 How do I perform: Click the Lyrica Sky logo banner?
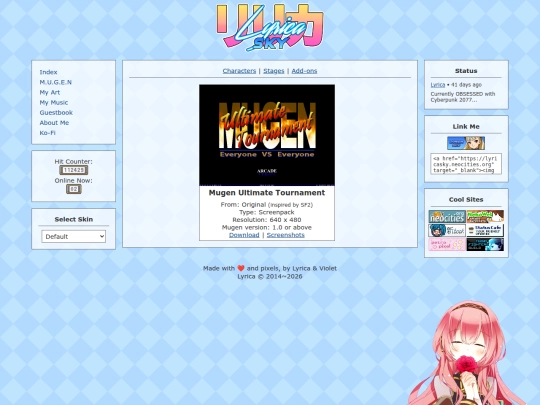270,28
